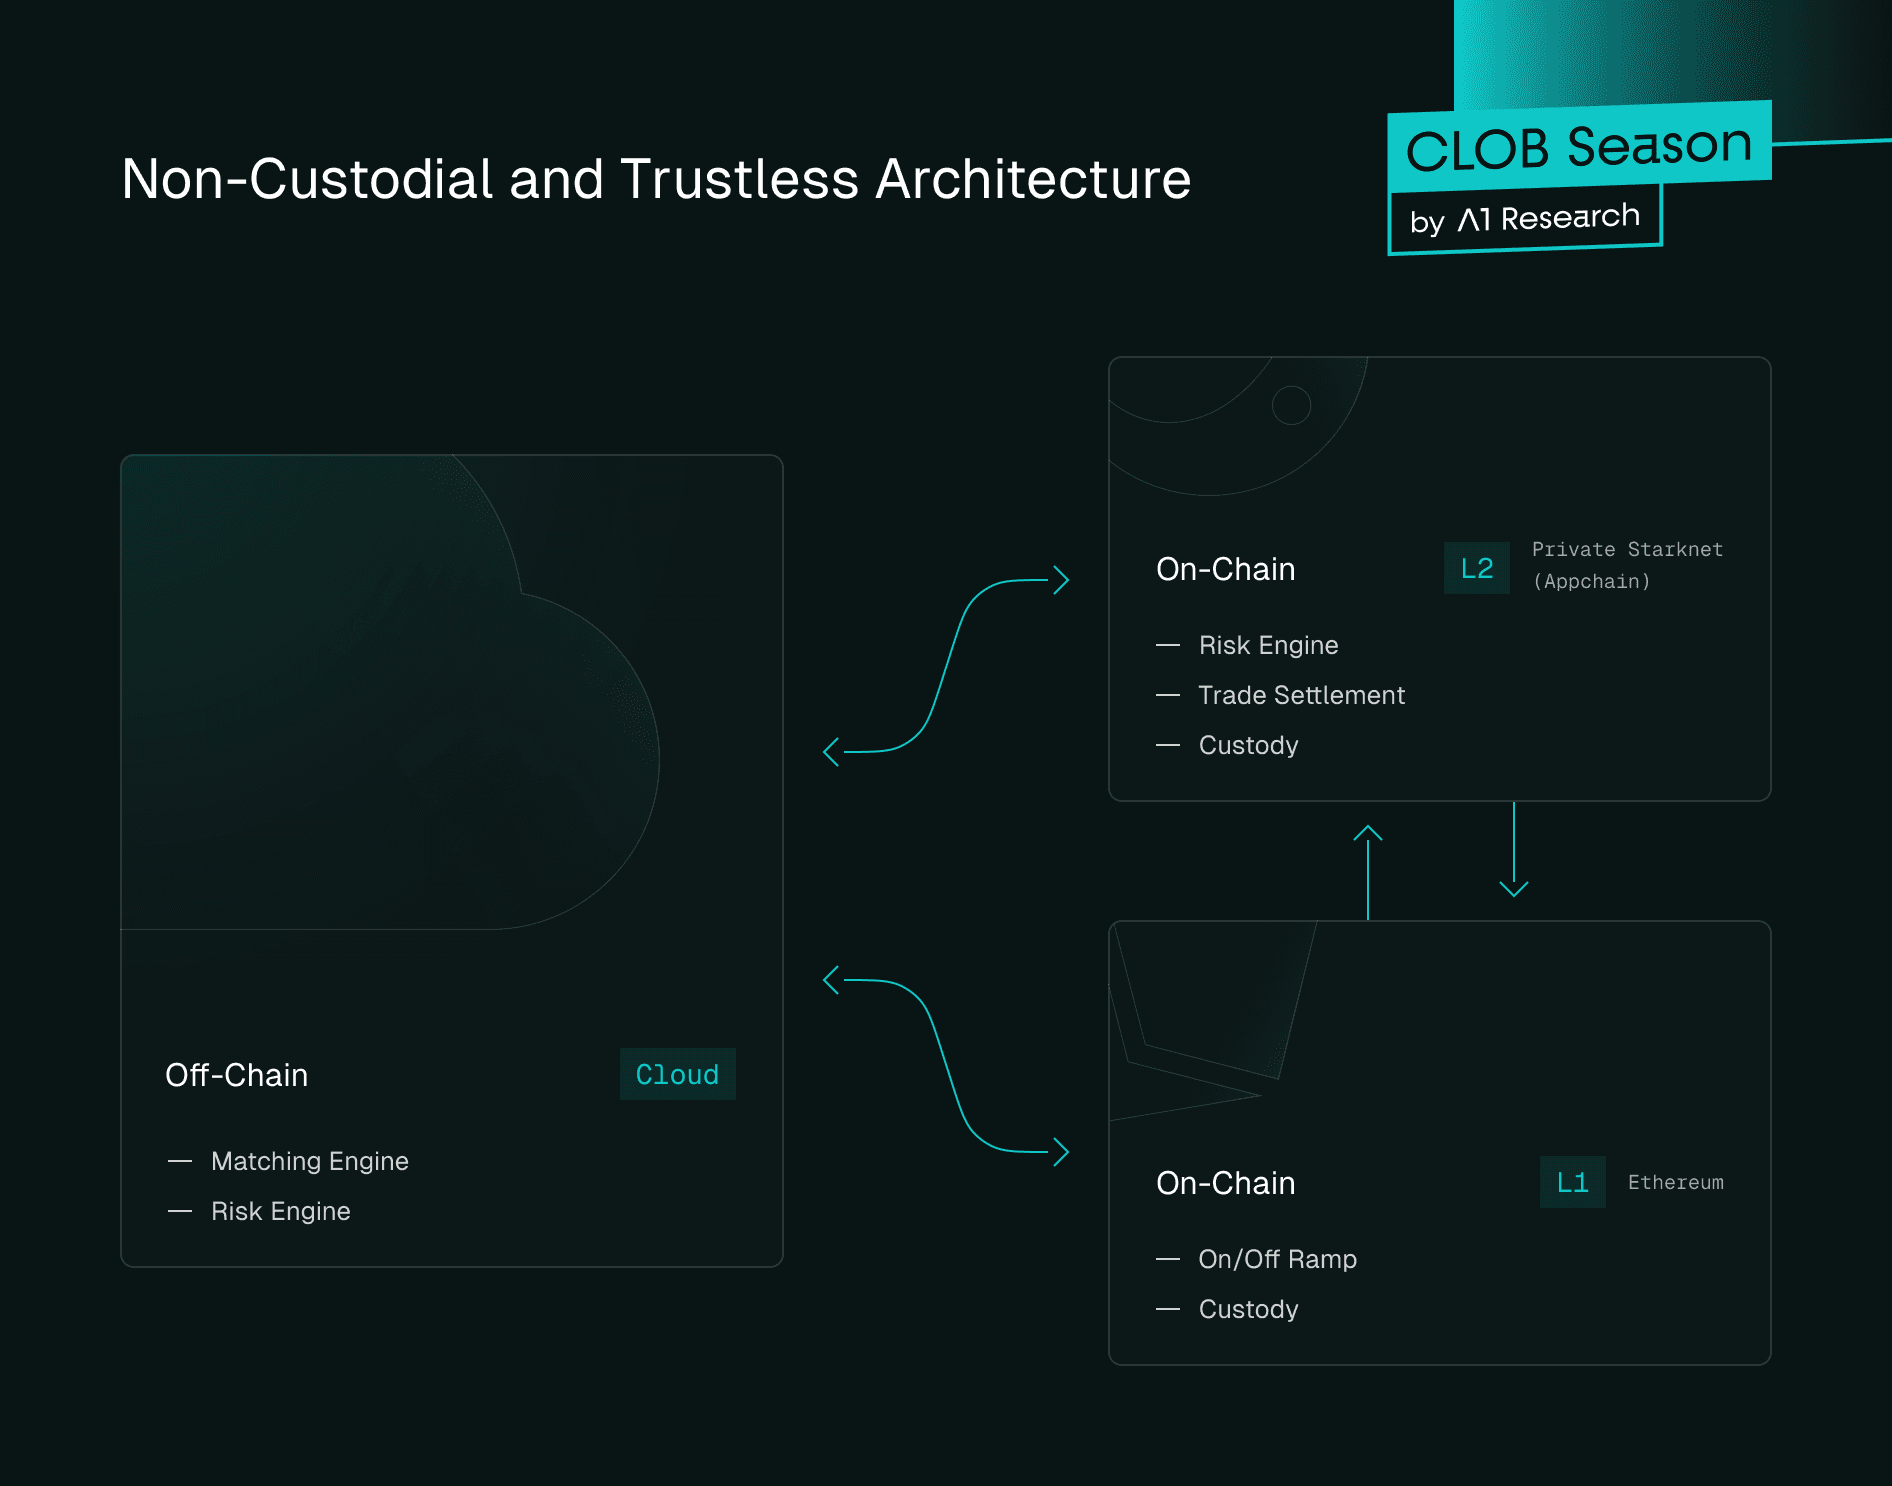Select the Off-Chain heading
The height and width of the screenshot is (1486, 1892).
pyautogui.click(x=236, y=1075)
